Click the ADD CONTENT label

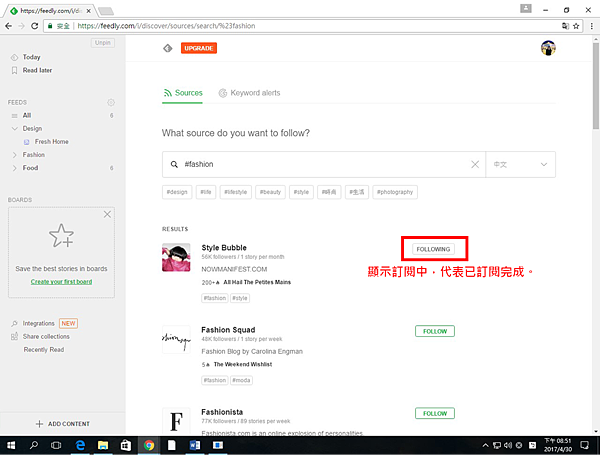pos(69,424)
